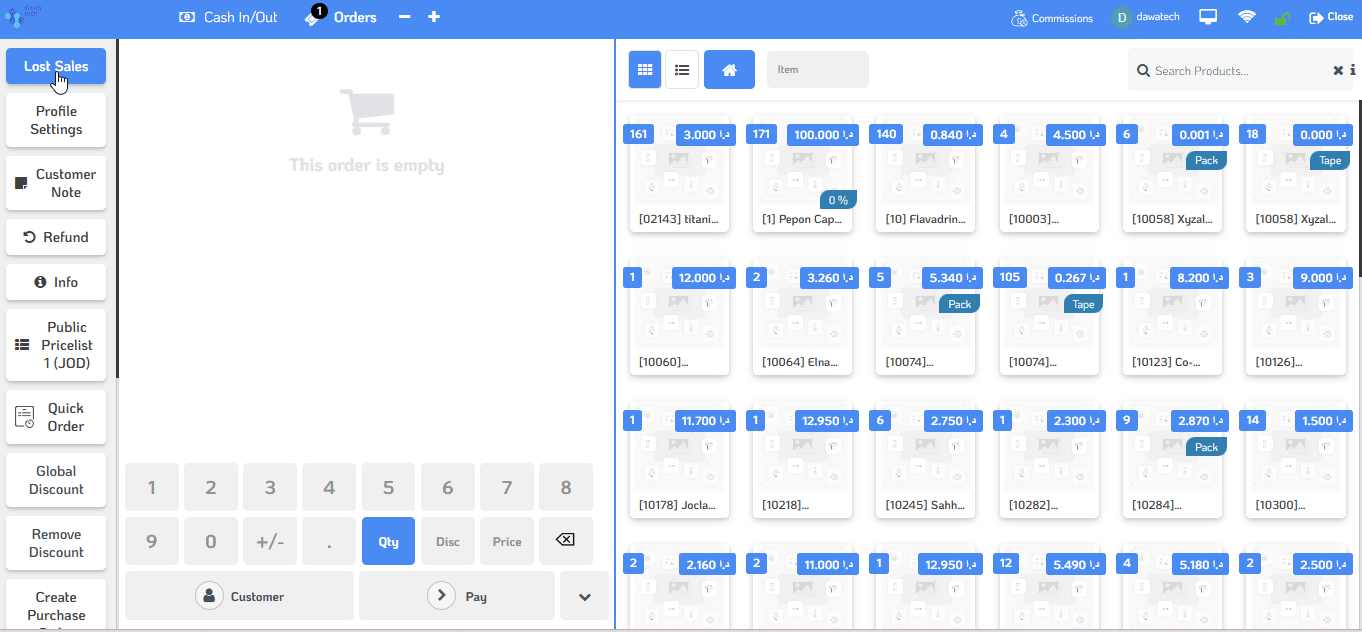The width and height of the screenshot is (1362, 632).
Task: Click numpad key 0
Action: [x=211, y=541]
